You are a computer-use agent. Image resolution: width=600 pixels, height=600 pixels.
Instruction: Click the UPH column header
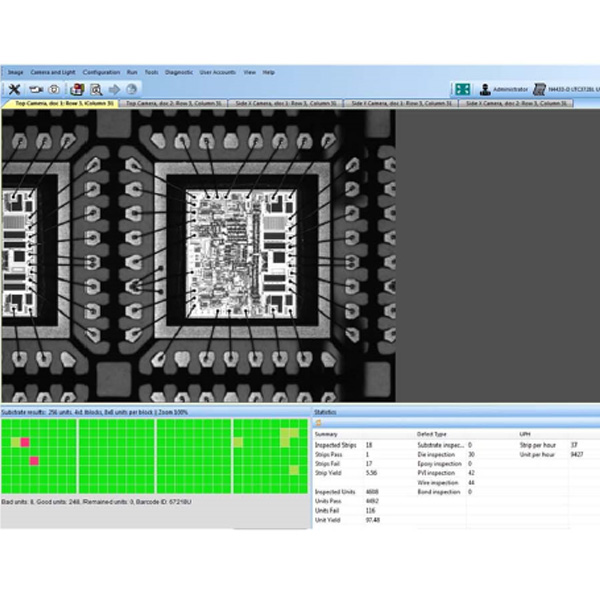pyautogui.click(x=525, y=434)
